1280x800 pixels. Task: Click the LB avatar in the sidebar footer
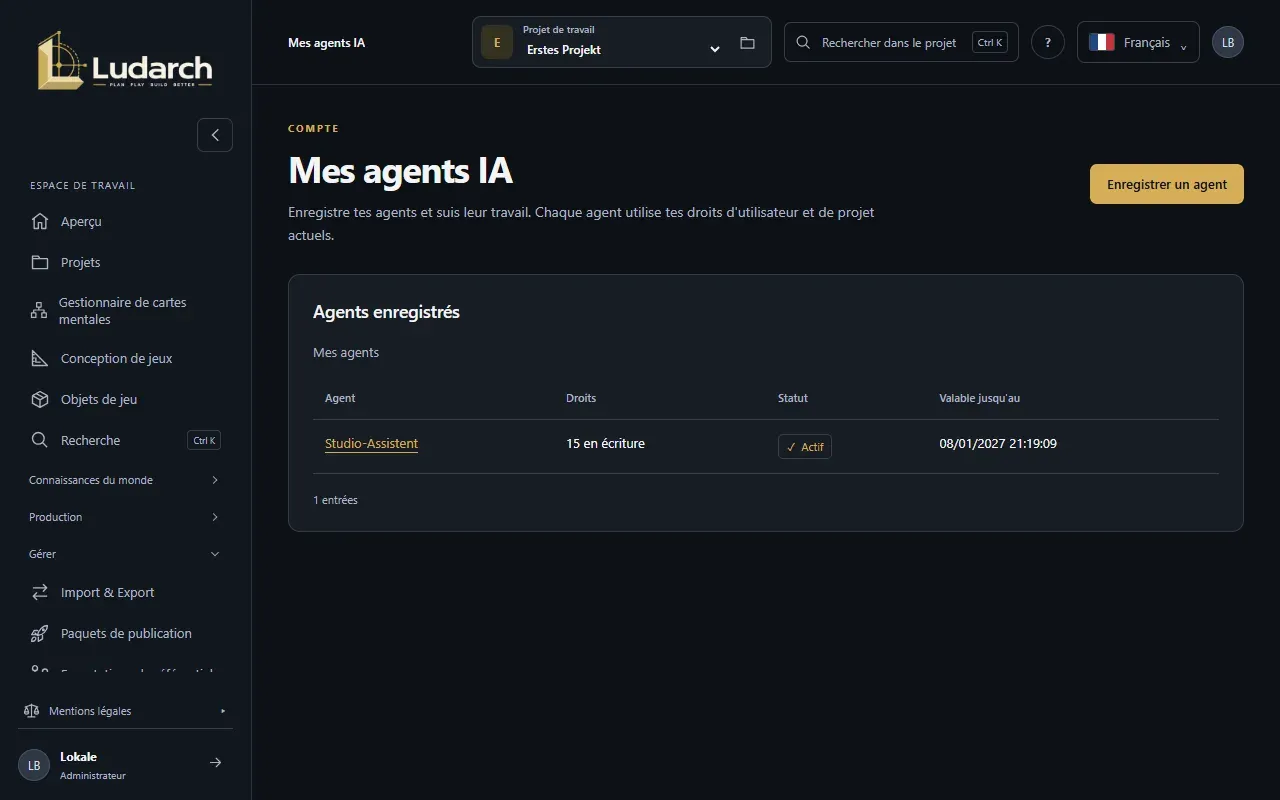tap(34, 765)
